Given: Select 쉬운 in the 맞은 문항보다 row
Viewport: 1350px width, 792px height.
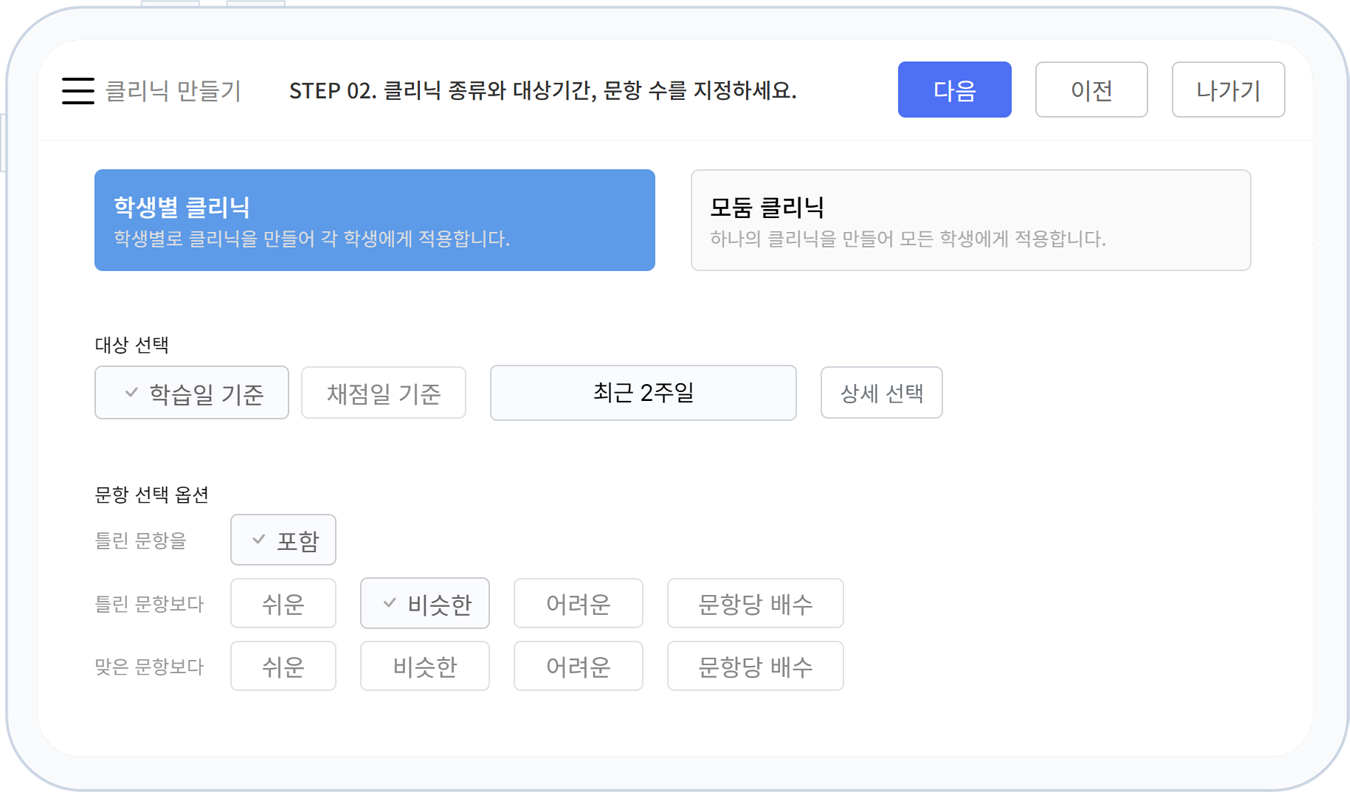Looking at the screenshot, I should (x=283, y=666).
